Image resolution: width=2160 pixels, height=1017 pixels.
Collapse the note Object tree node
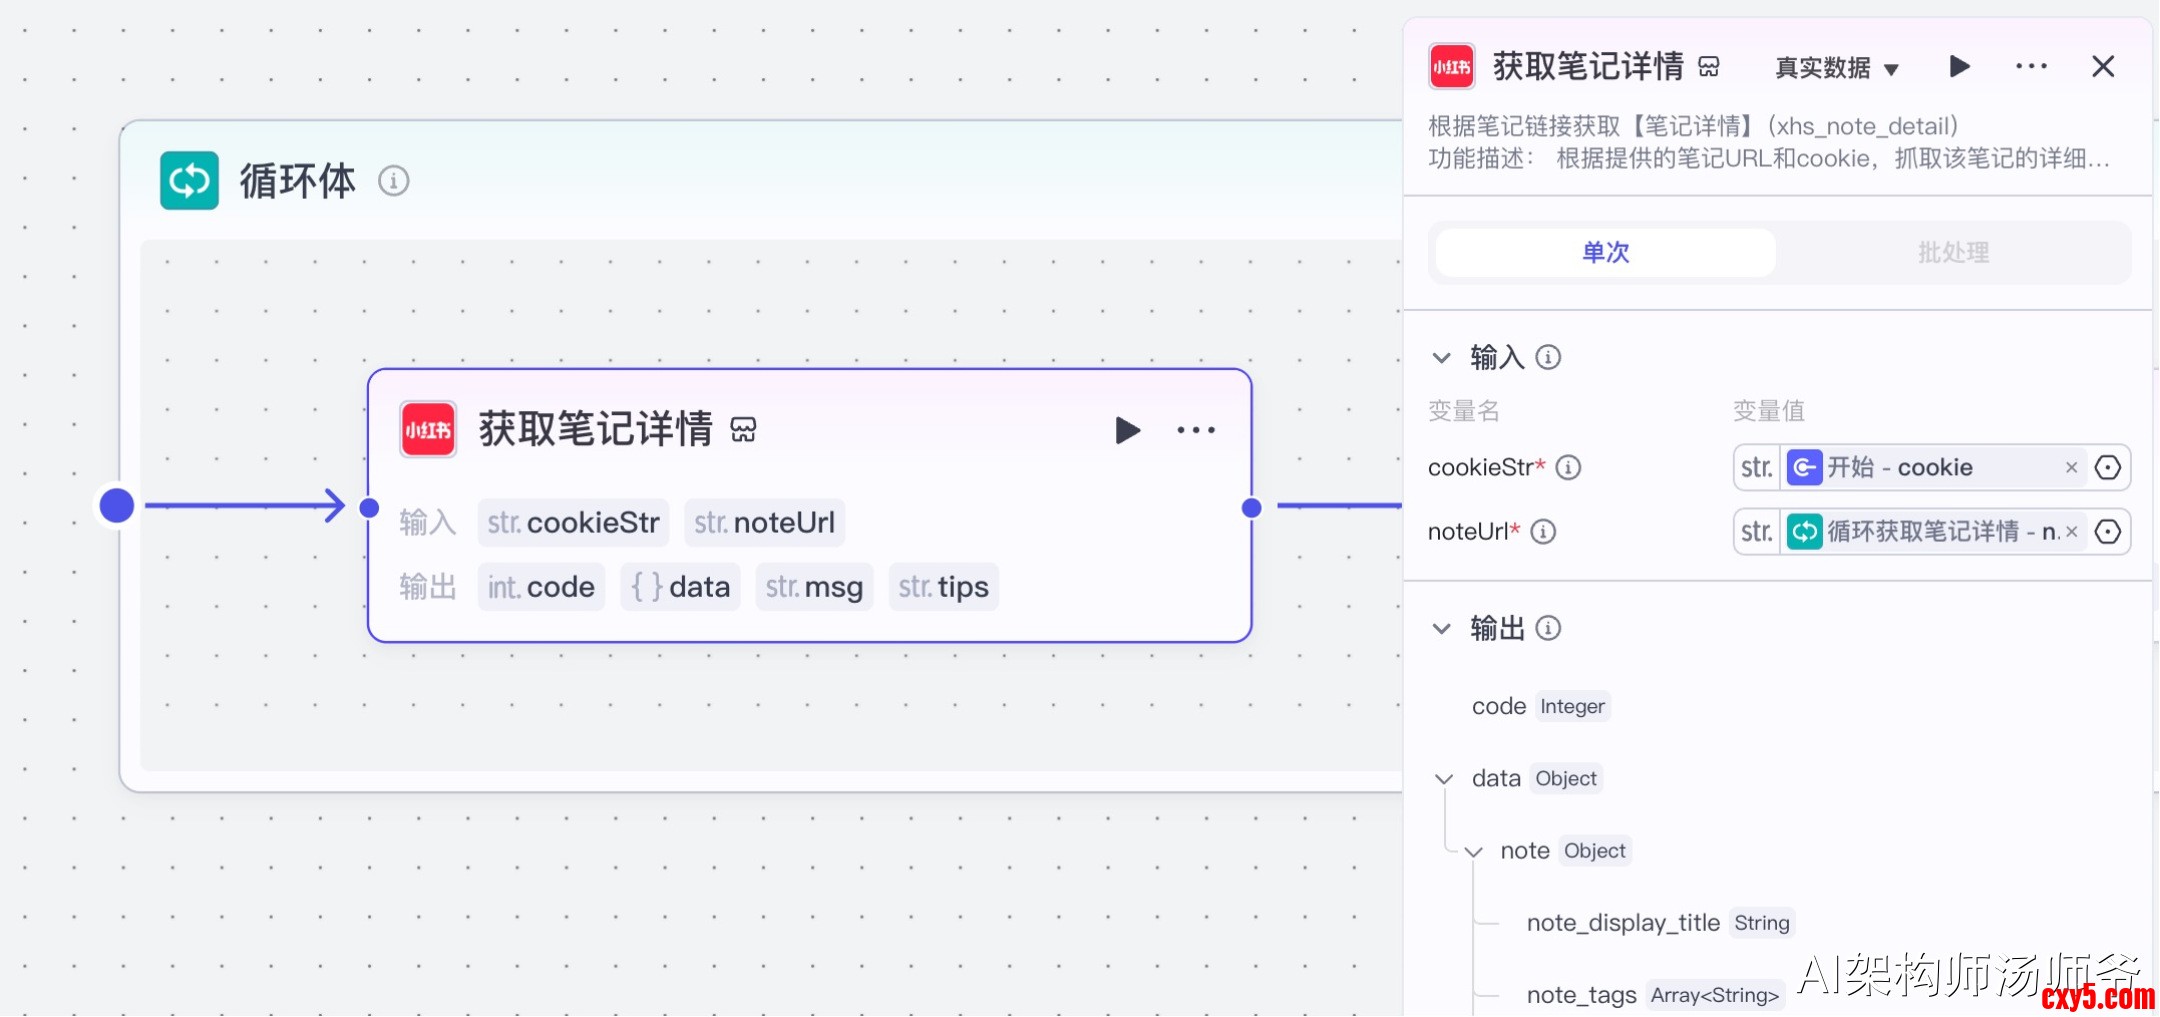(1473, 852)
